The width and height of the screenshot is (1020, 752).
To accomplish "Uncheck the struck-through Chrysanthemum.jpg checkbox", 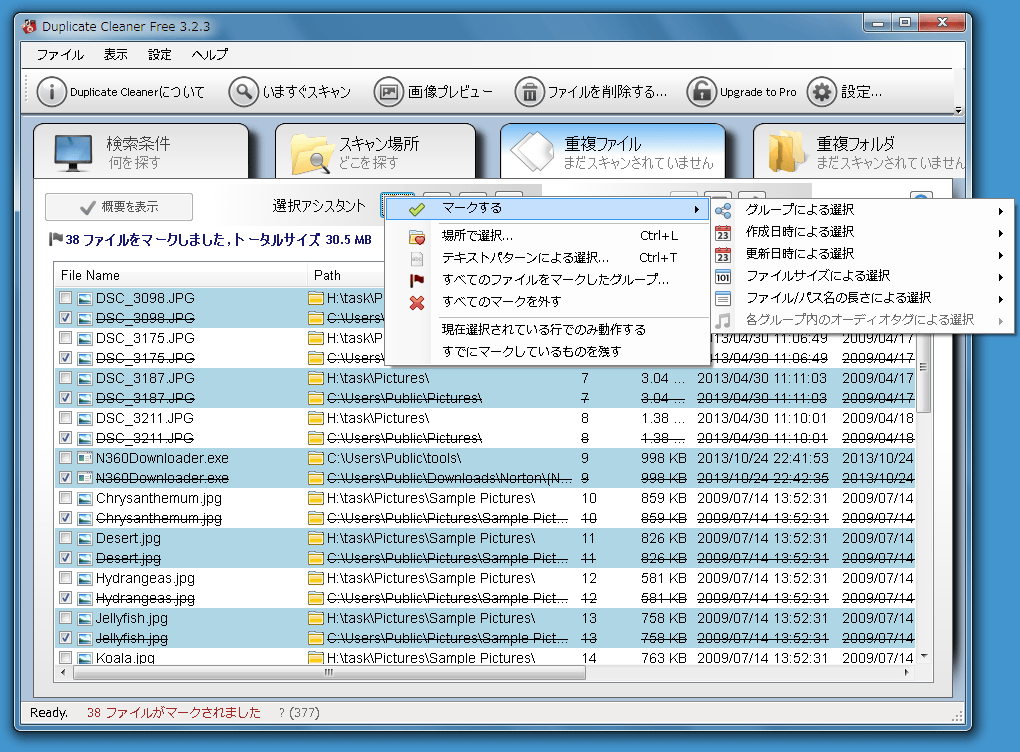I will pyautogui.click(x=65, y=518).
